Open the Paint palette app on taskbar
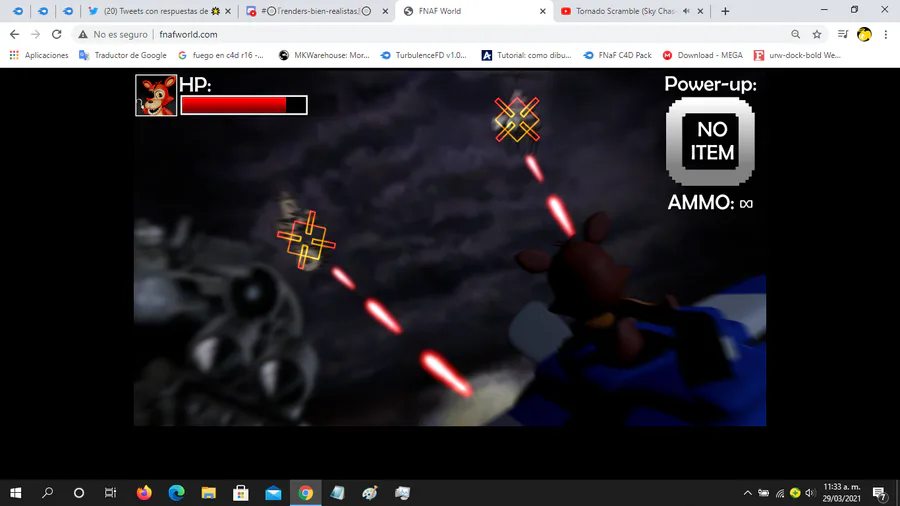This screenshot has height=506, width=900. pyautogui.click(x=370, y=493)
